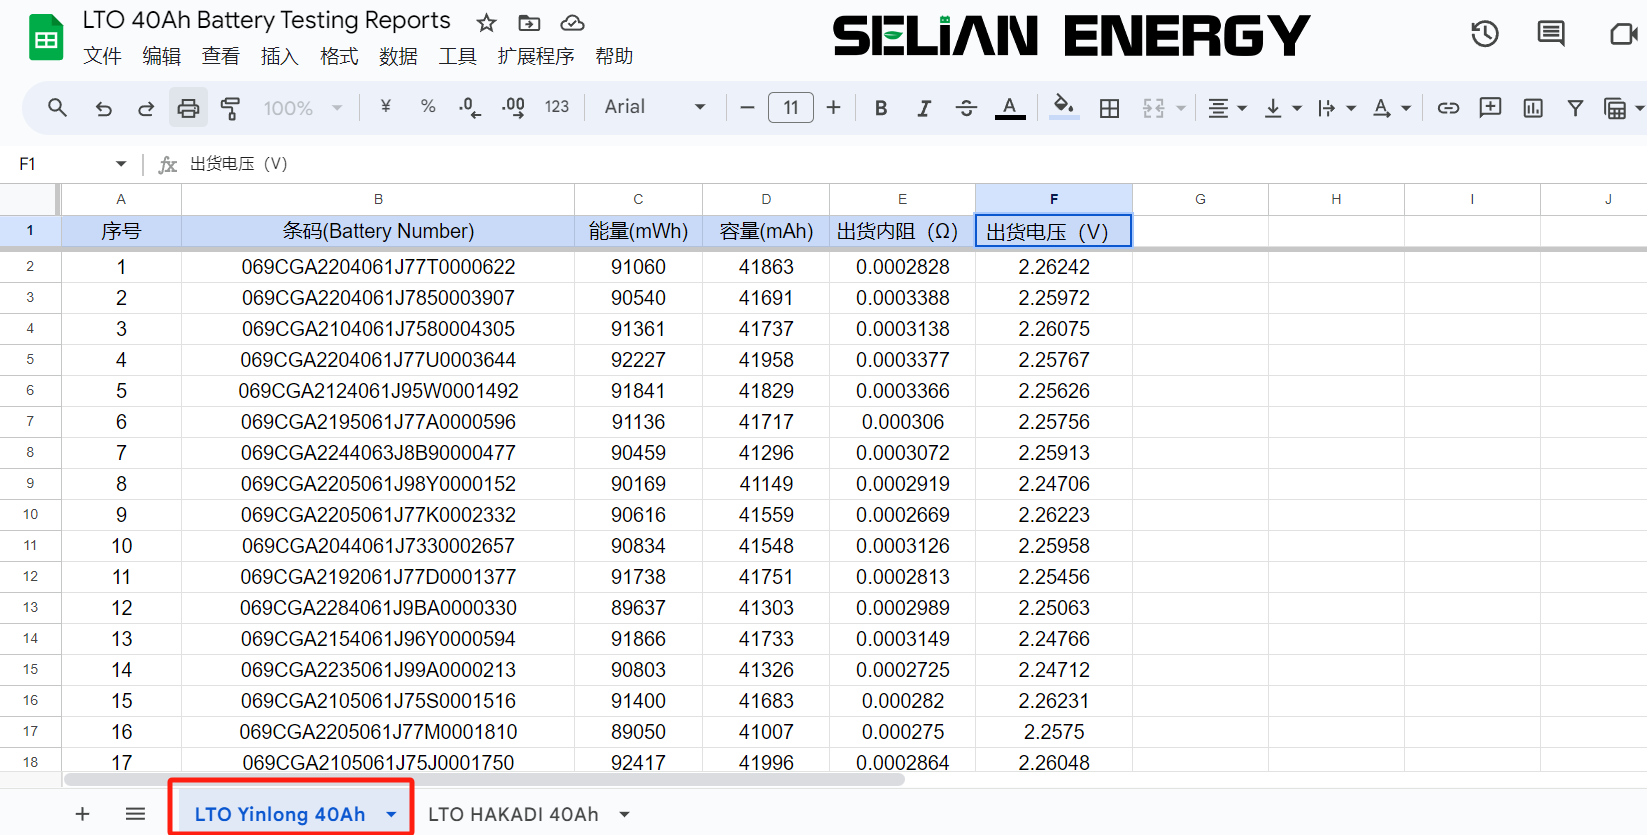This screenshot has height=835, width=1647.
Task: Toggle strikethrough formatting
Action: point(966,108)
